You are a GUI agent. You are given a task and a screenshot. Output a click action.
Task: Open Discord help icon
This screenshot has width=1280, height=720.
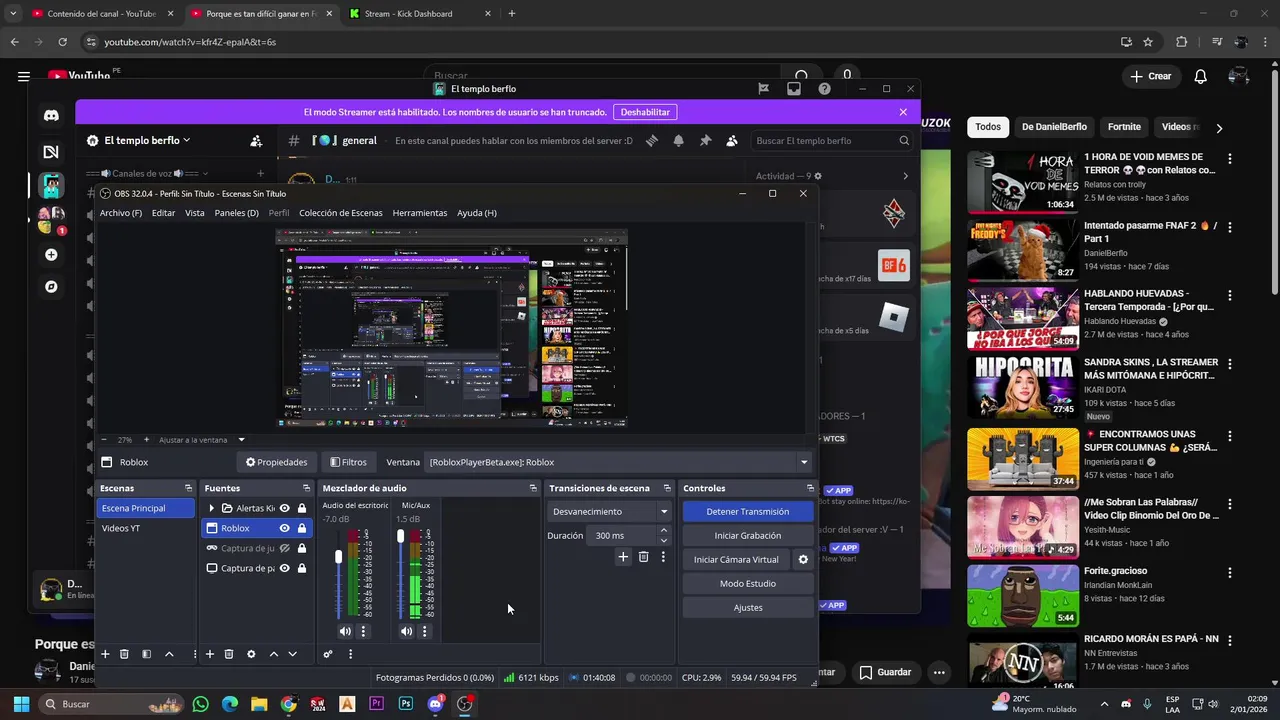[x=824, y=89]
